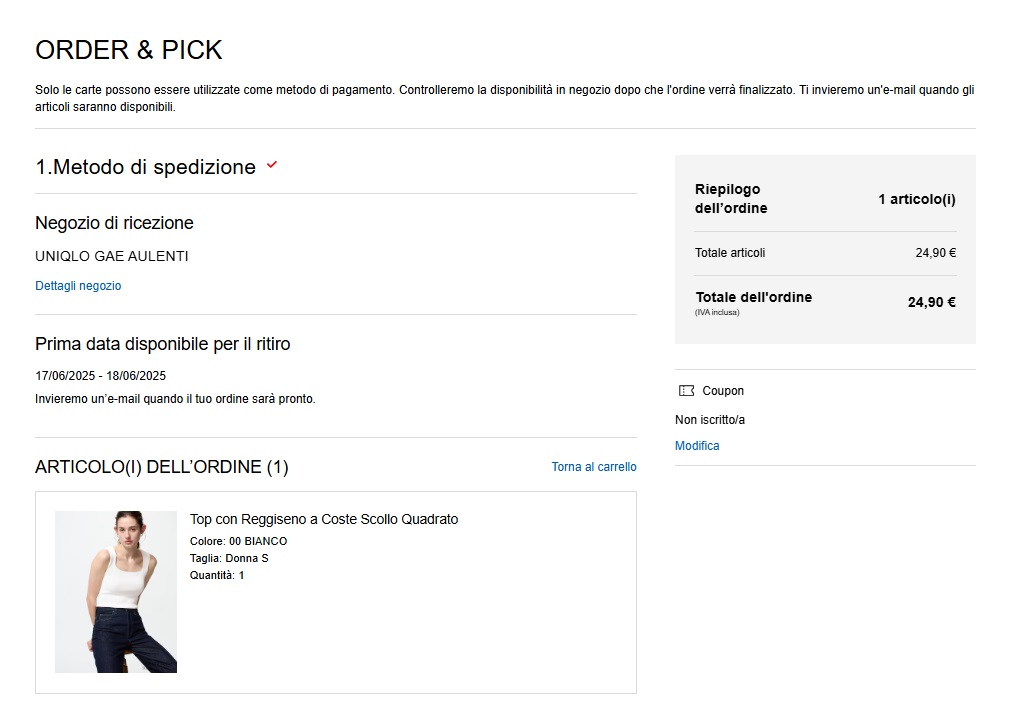The width and height of the screenshot is (1030, 720).
Task: Click the ARTICOLO(I) DELL'ORDINE (1) heading
Action: pos(162,467)
